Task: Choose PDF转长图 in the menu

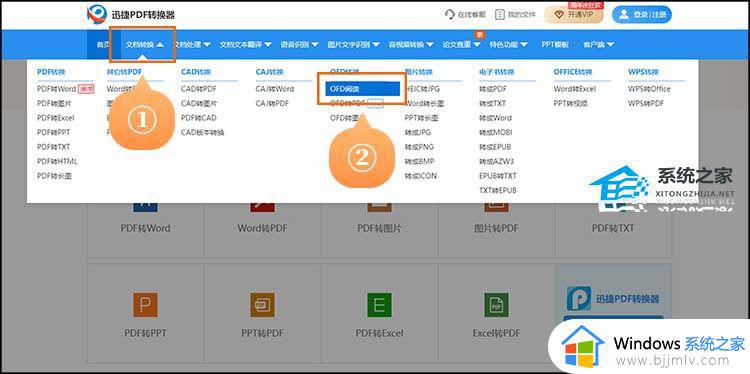Action: point(55,176)
